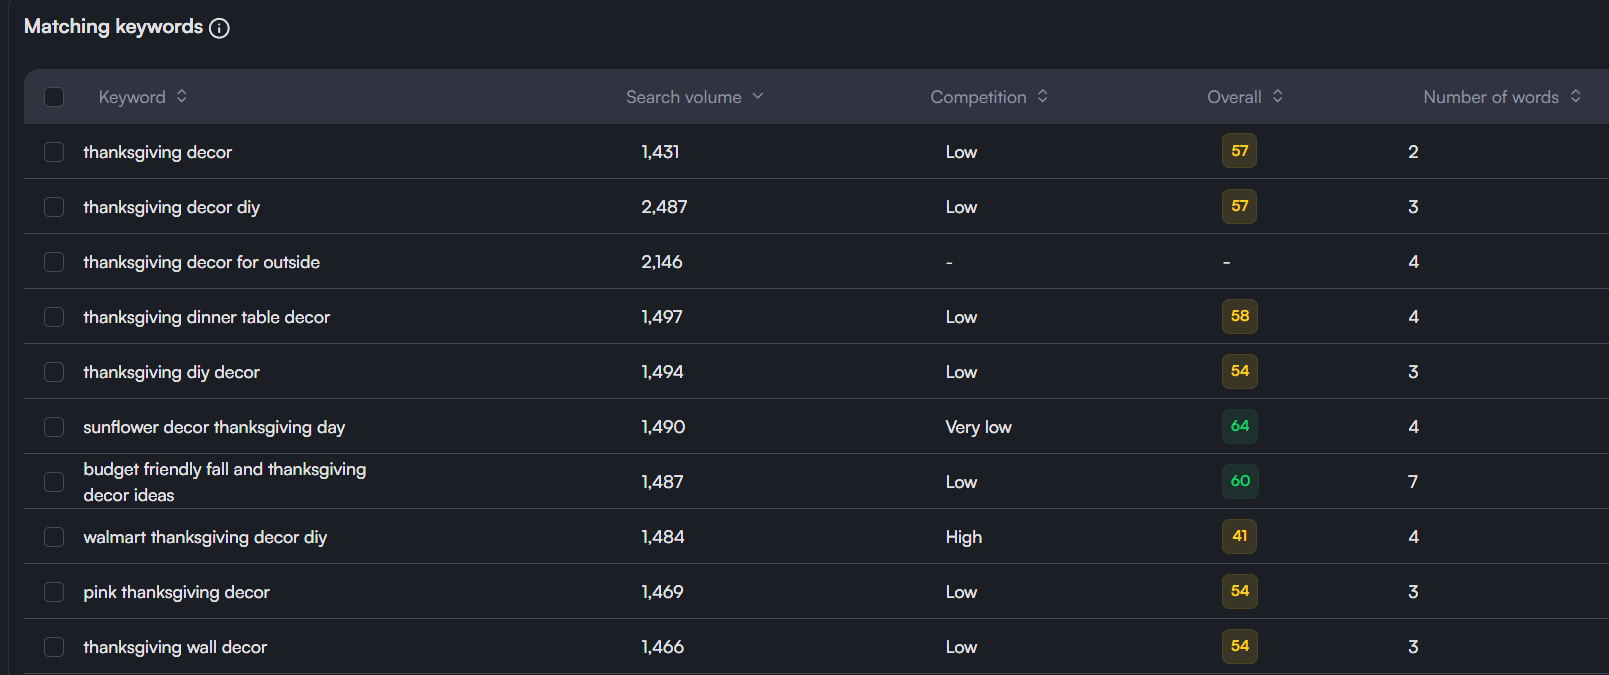Click word count 7 in budget row
This screenshot has width=1609, height=675.
click(x=1413, y=482)
